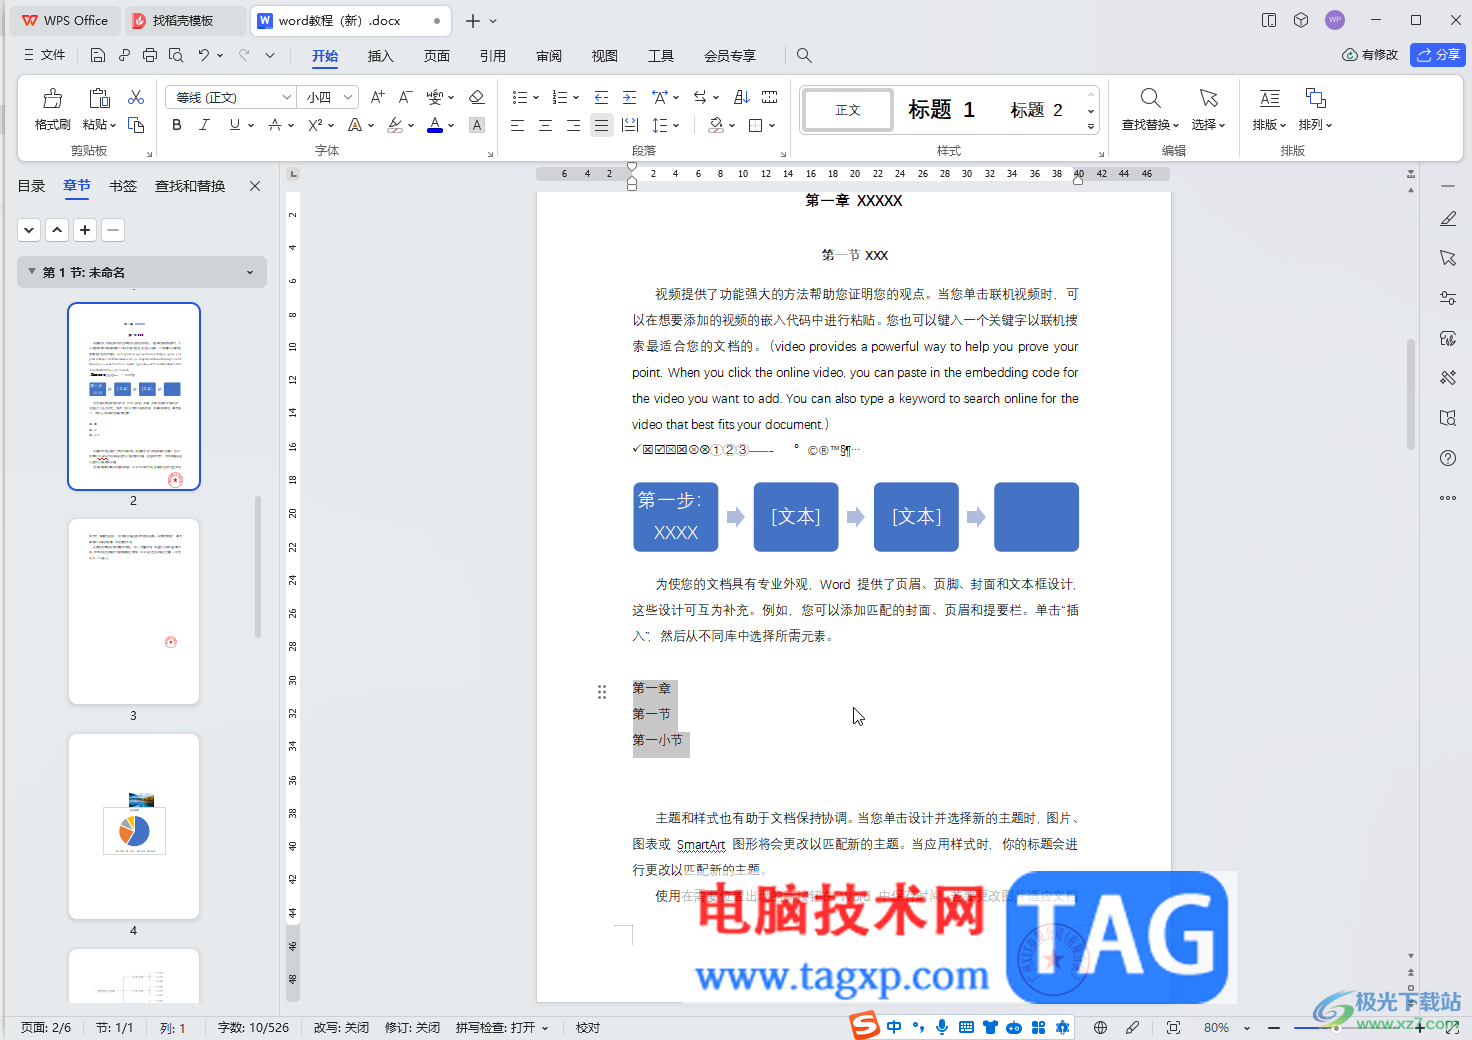This screenshot has height=1040, width=1472.
Task: Click the 有修改 cloud status button
Action: [x=1370, y=55]
